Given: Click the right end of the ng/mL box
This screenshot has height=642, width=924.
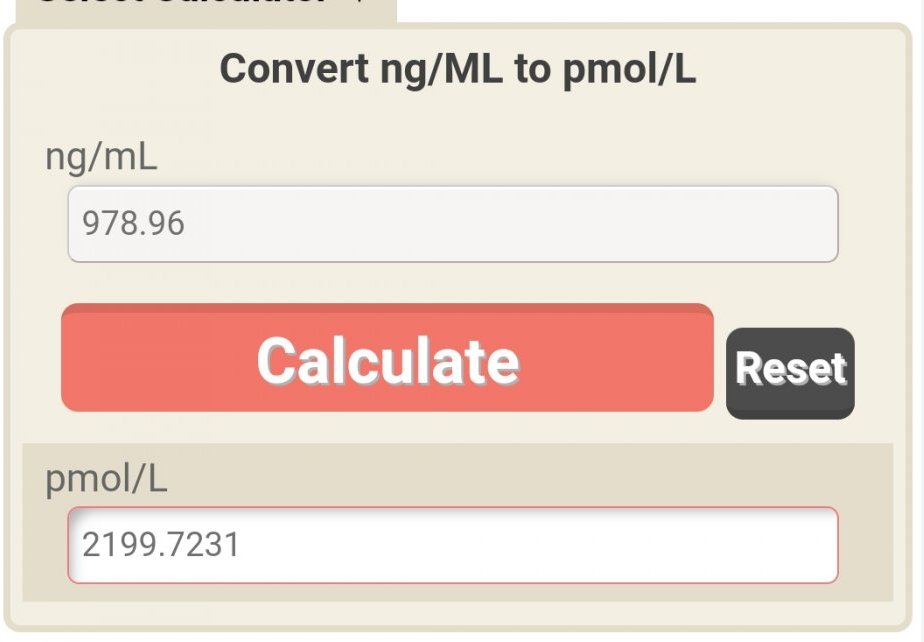Looking at the screenshot, I should tap(815, 224).
